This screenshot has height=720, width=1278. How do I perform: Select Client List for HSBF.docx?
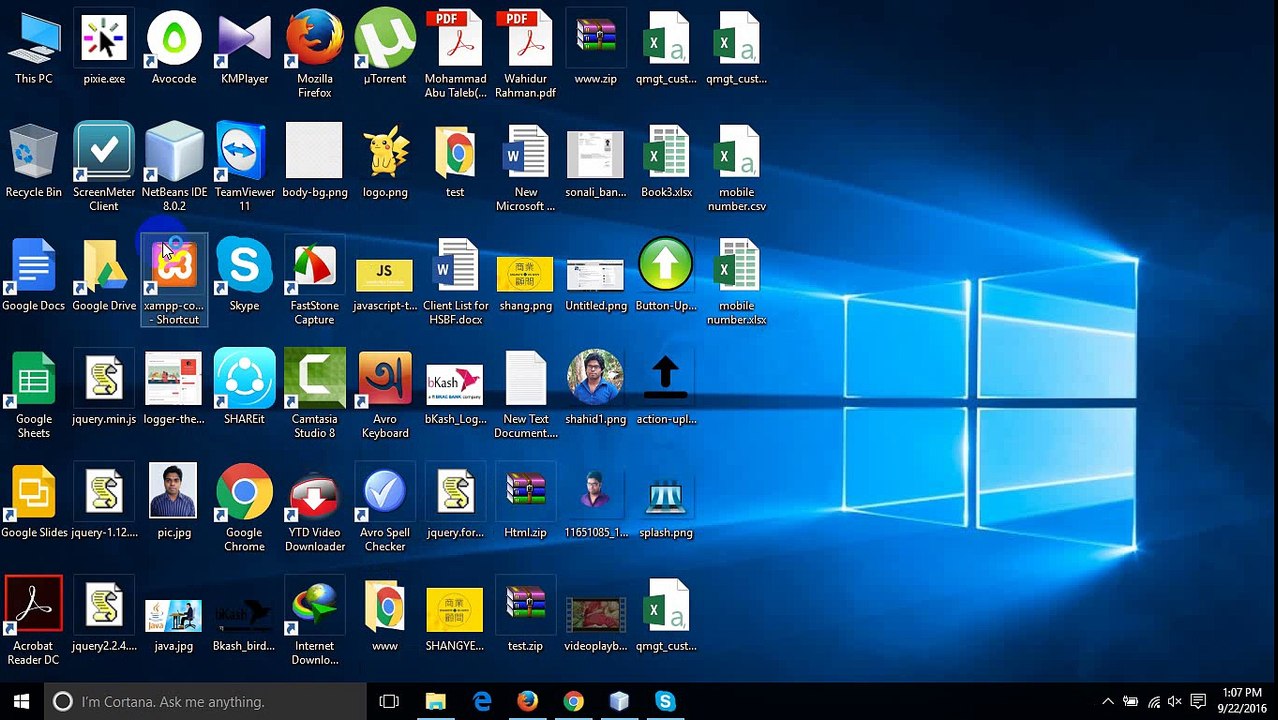(x=456, y=281)
